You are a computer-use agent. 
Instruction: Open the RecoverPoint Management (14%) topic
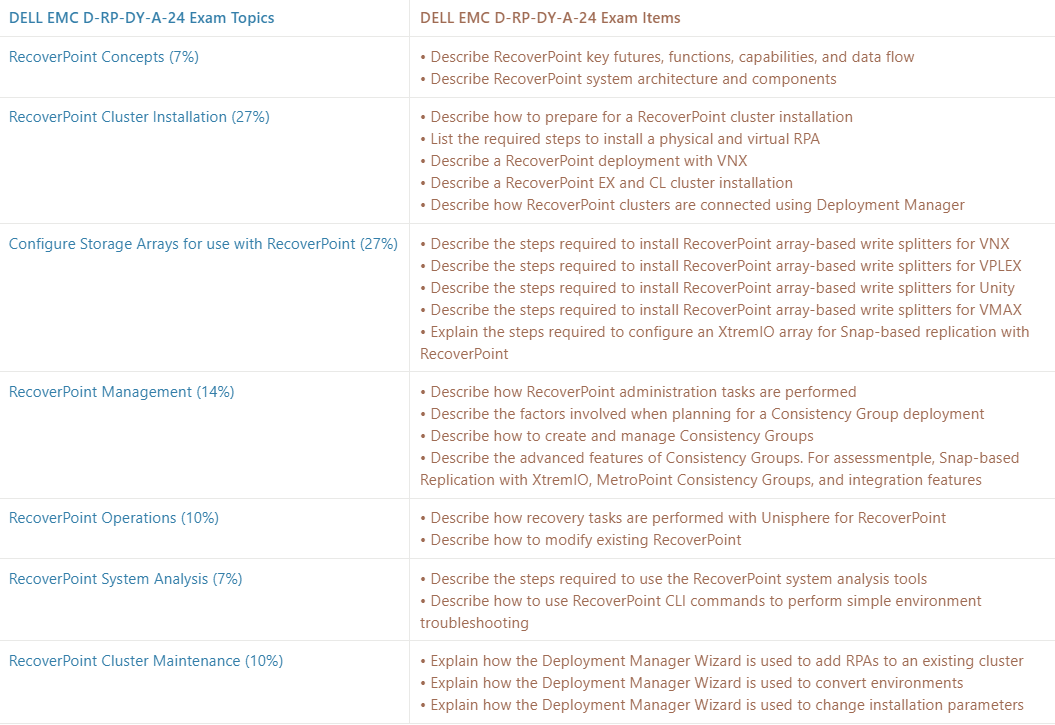[122, 392]
